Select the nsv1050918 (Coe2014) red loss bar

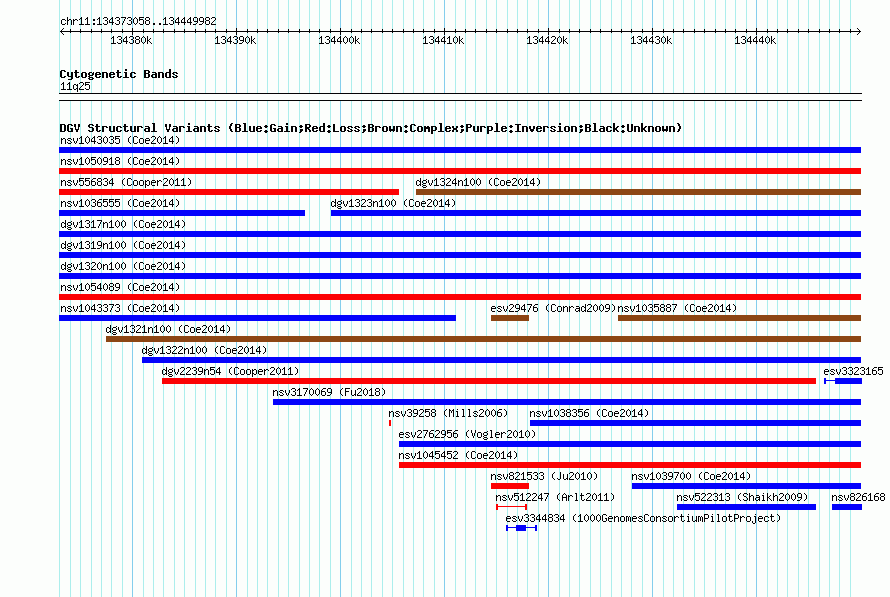(460, 171)
